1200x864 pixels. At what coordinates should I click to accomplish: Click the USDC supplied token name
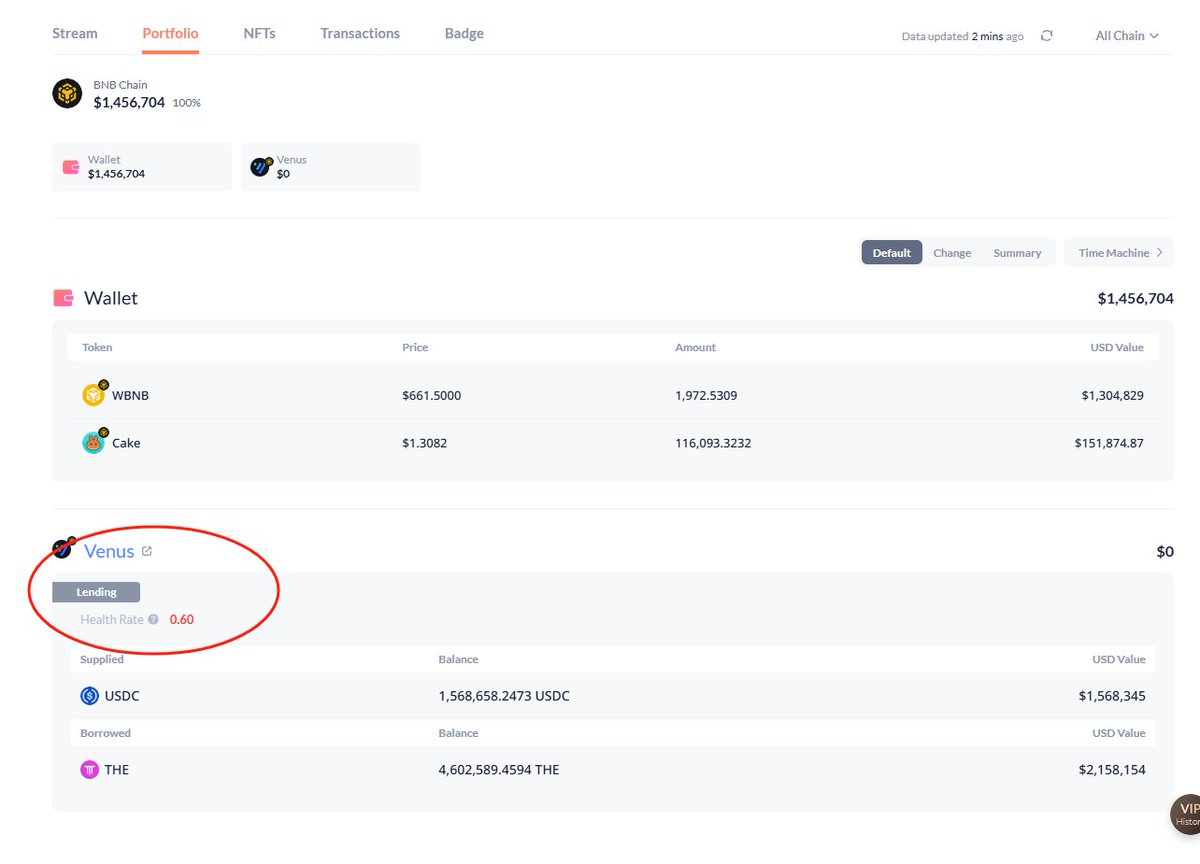click(x=122, y=696)
